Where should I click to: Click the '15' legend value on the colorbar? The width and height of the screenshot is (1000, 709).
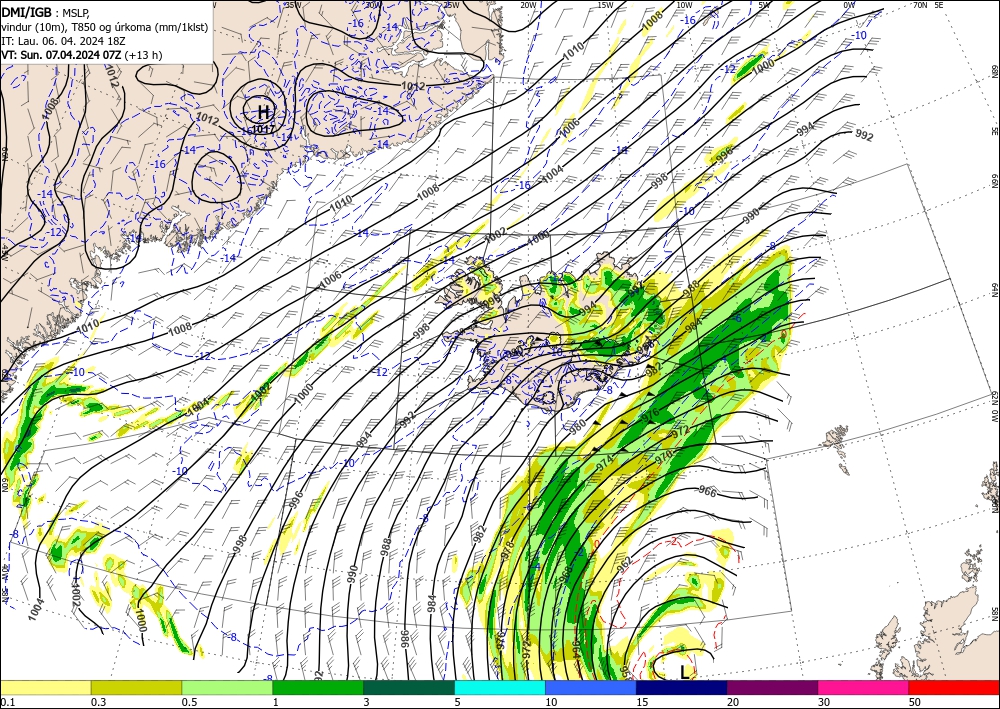tap(642, 701)
